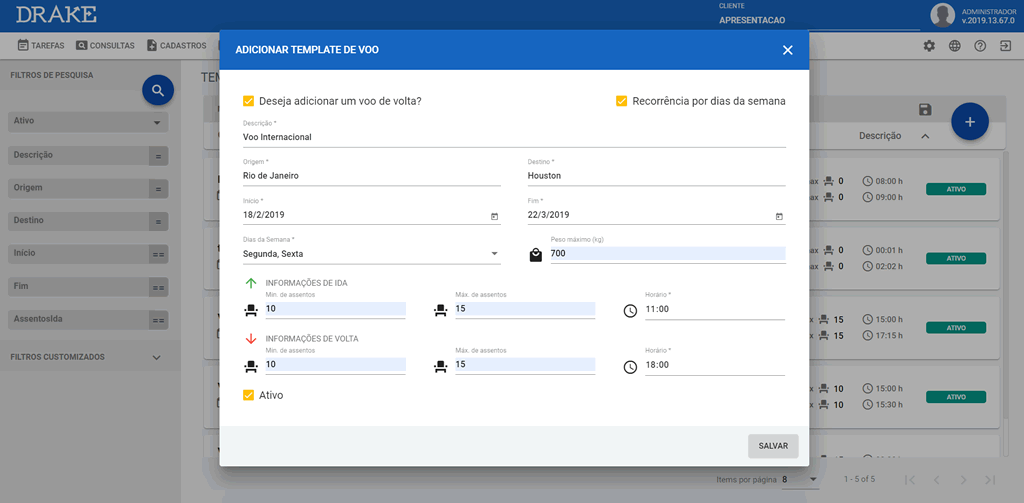
Task: Click the operator button on AssentosIda filter
Action: (x=158, y=320)
